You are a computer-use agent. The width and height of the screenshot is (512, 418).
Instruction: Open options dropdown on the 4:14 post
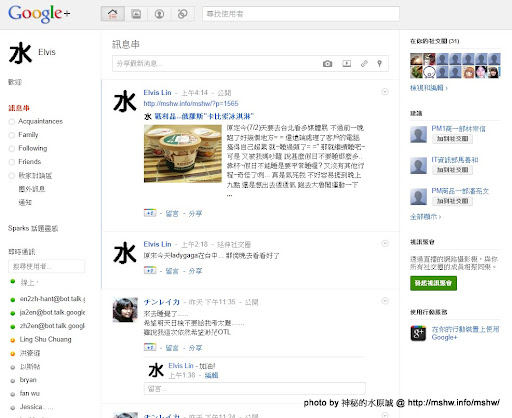(x=385, y=92)
